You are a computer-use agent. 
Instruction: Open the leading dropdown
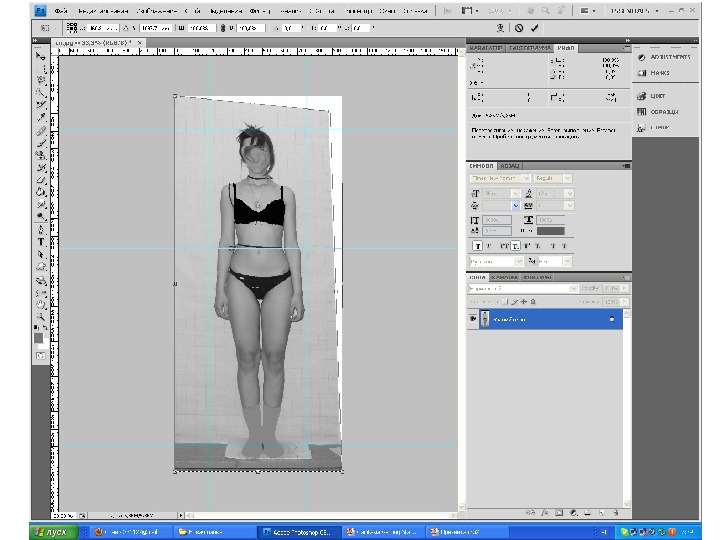(569, 193)
